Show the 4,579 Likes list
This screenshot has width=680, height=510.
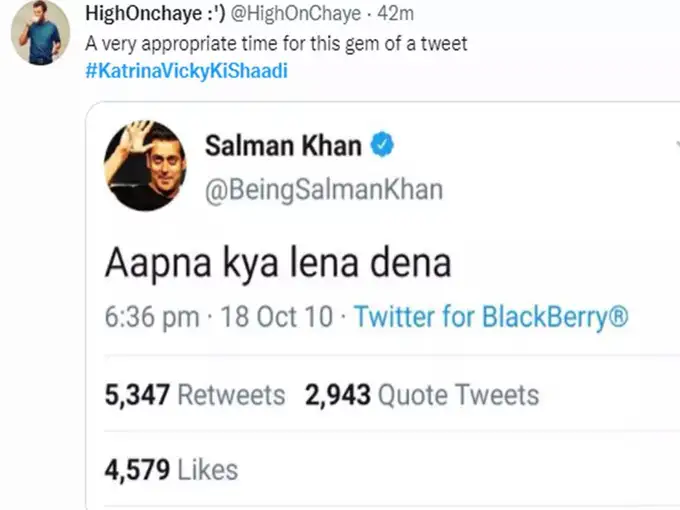(x=171, y=470)
